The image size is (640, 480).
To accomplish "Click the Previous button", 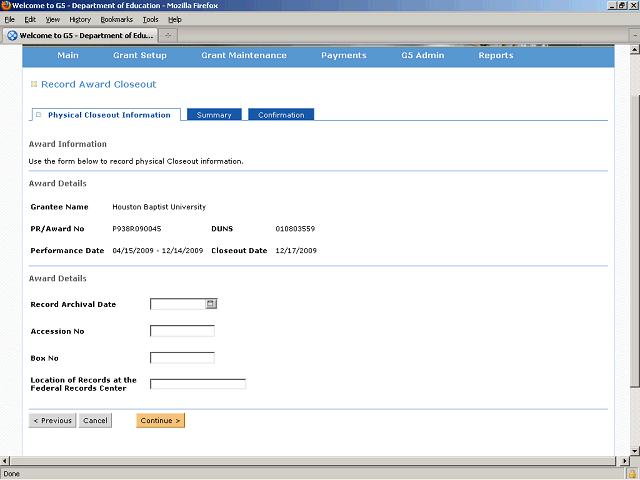I will point(52,420).
